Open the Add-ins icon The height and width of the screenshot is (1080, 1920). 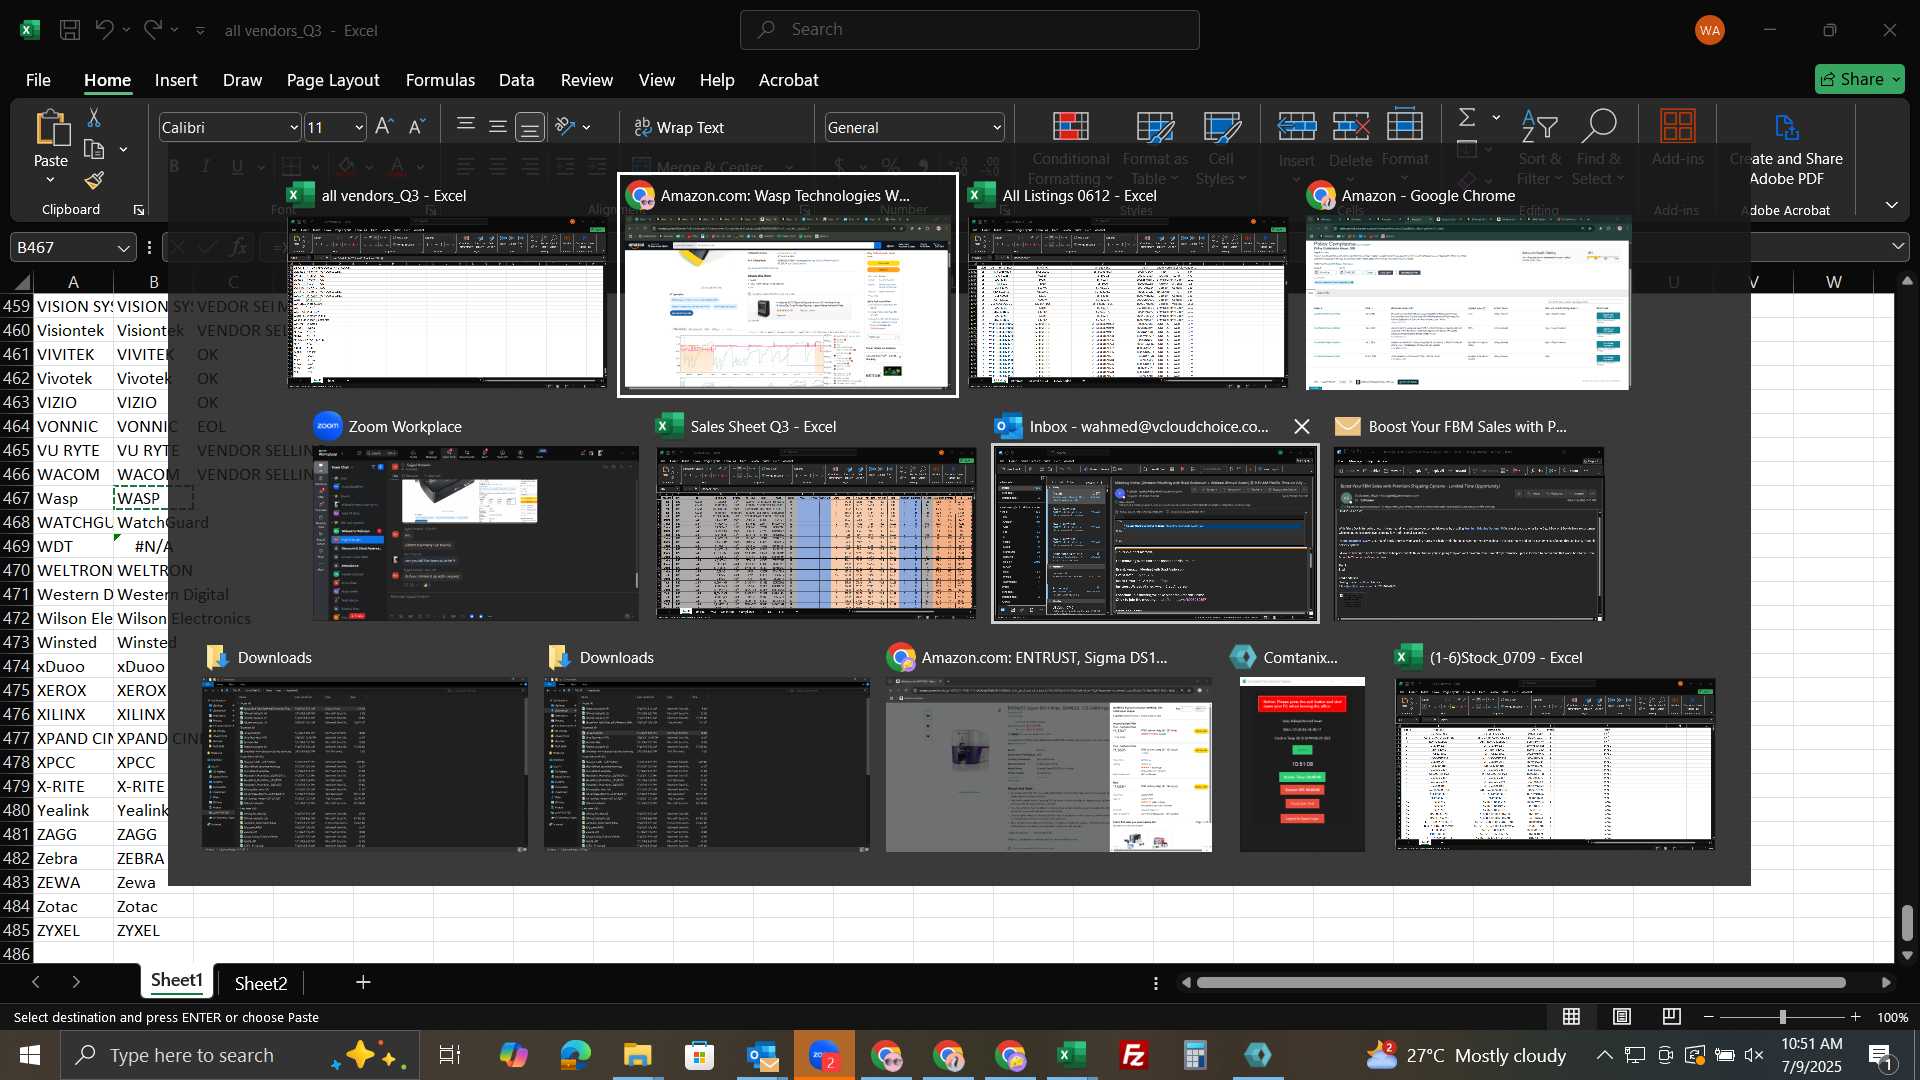[x=1678, y=127]
